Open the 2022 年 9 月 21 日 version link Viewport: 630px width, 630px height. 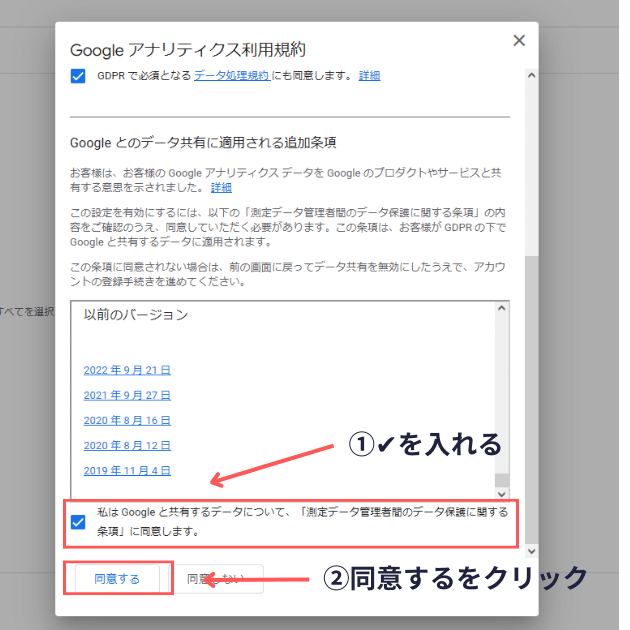pyautogui.click(x=127, y=370)
